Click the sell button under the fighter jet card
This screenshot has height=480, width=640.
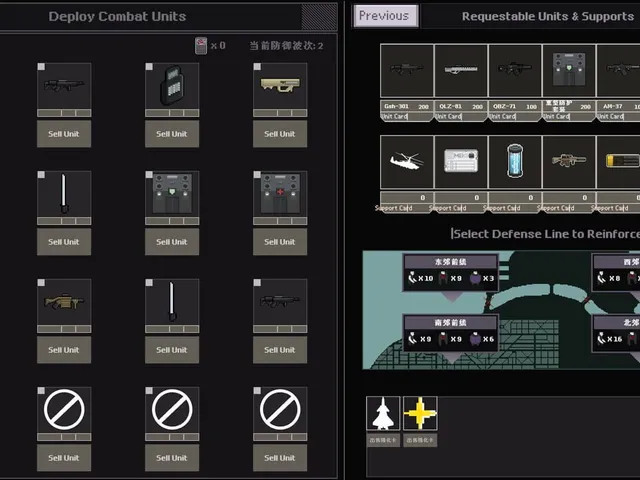[x=383, y=440]
